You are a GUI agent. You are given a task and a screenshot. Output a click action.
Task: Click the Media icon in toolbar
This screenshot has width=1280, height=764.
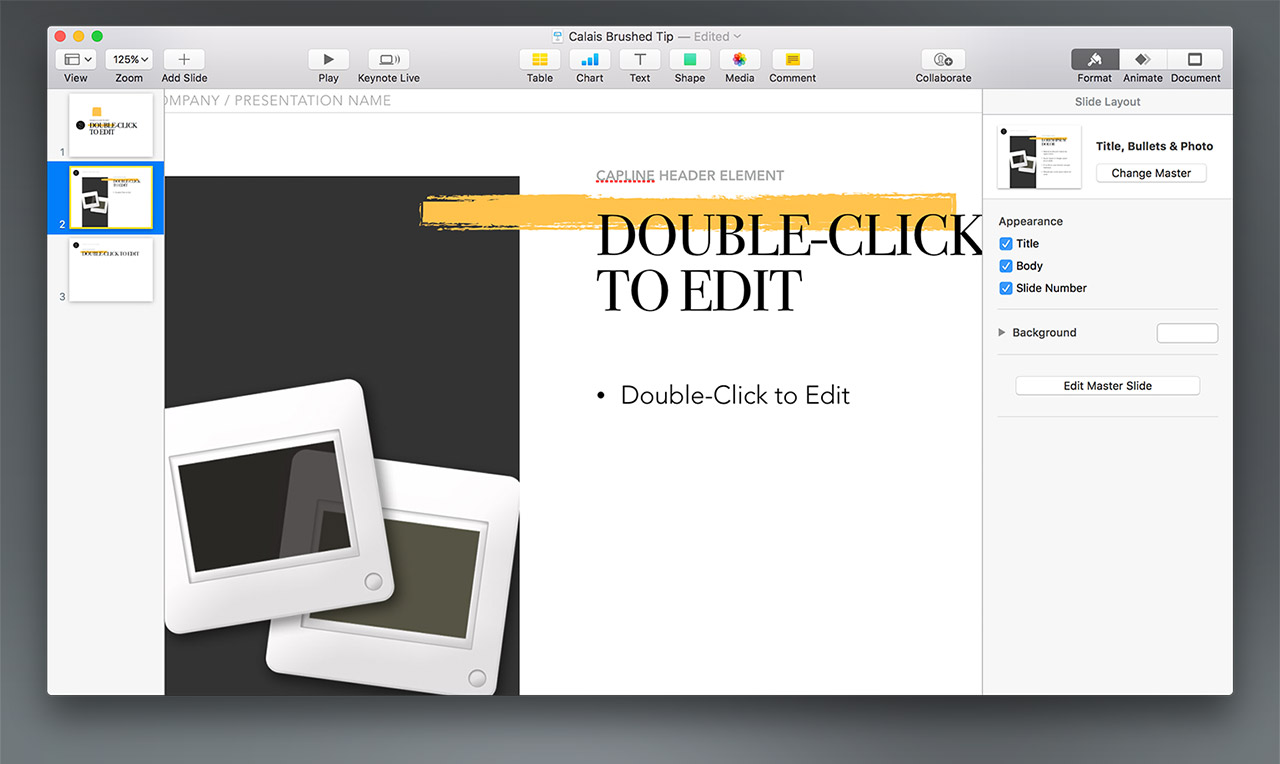[740, 60]
